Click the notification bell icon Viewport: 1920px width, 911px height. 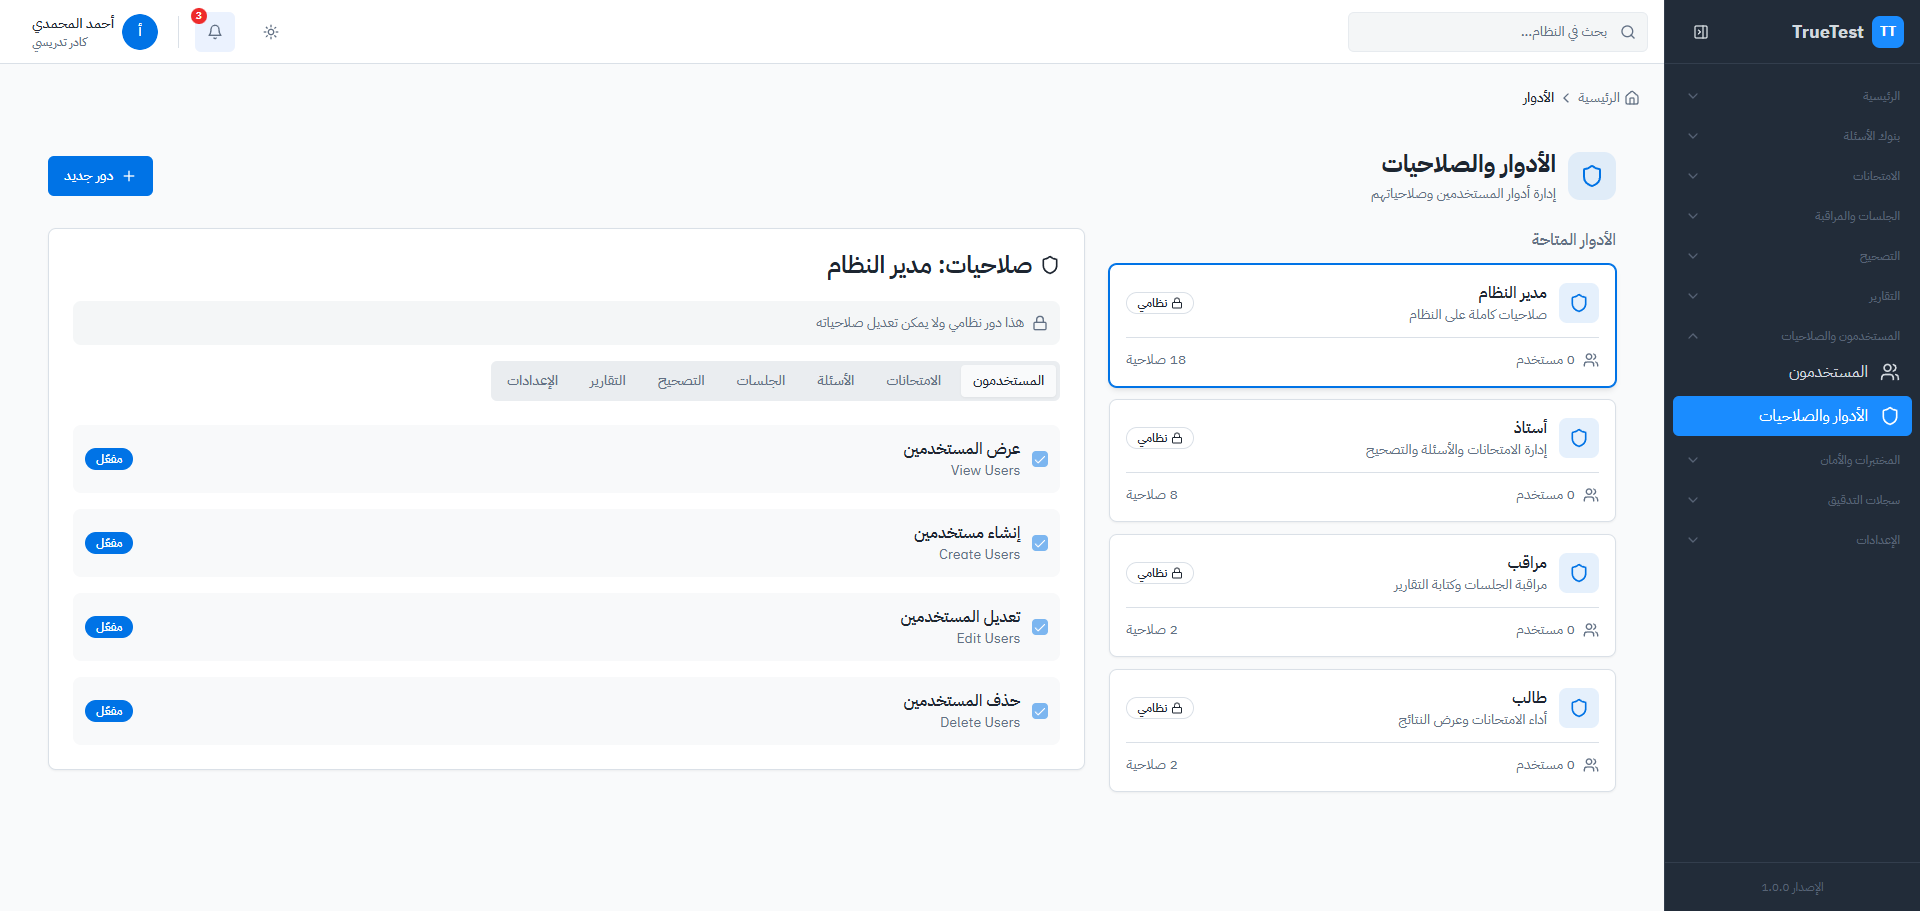[x=214, y=32]
